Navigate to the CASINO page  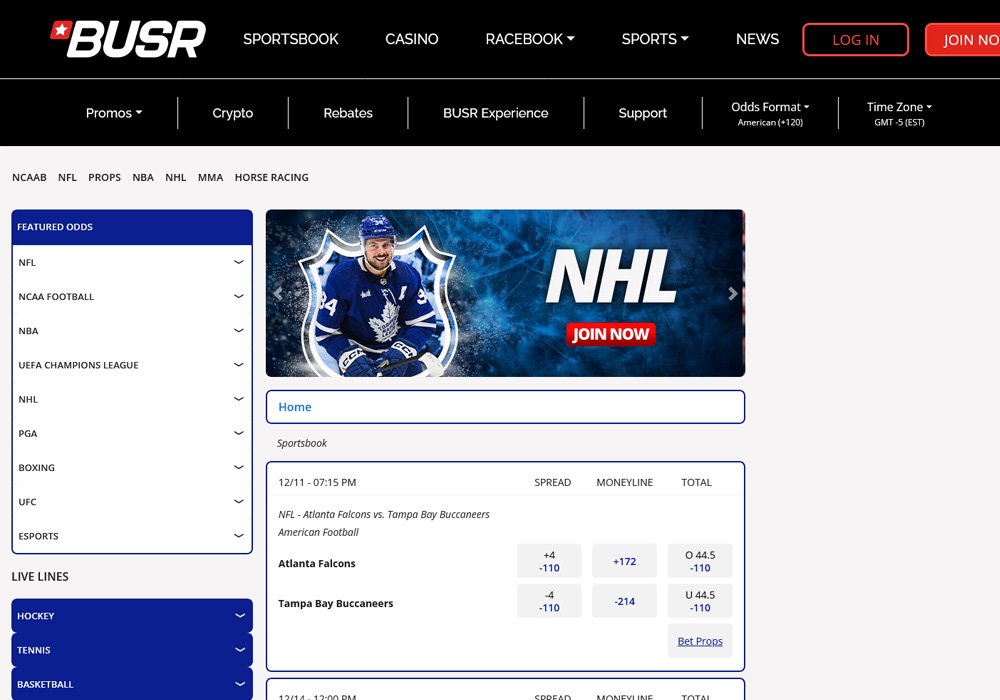(411, 39)
